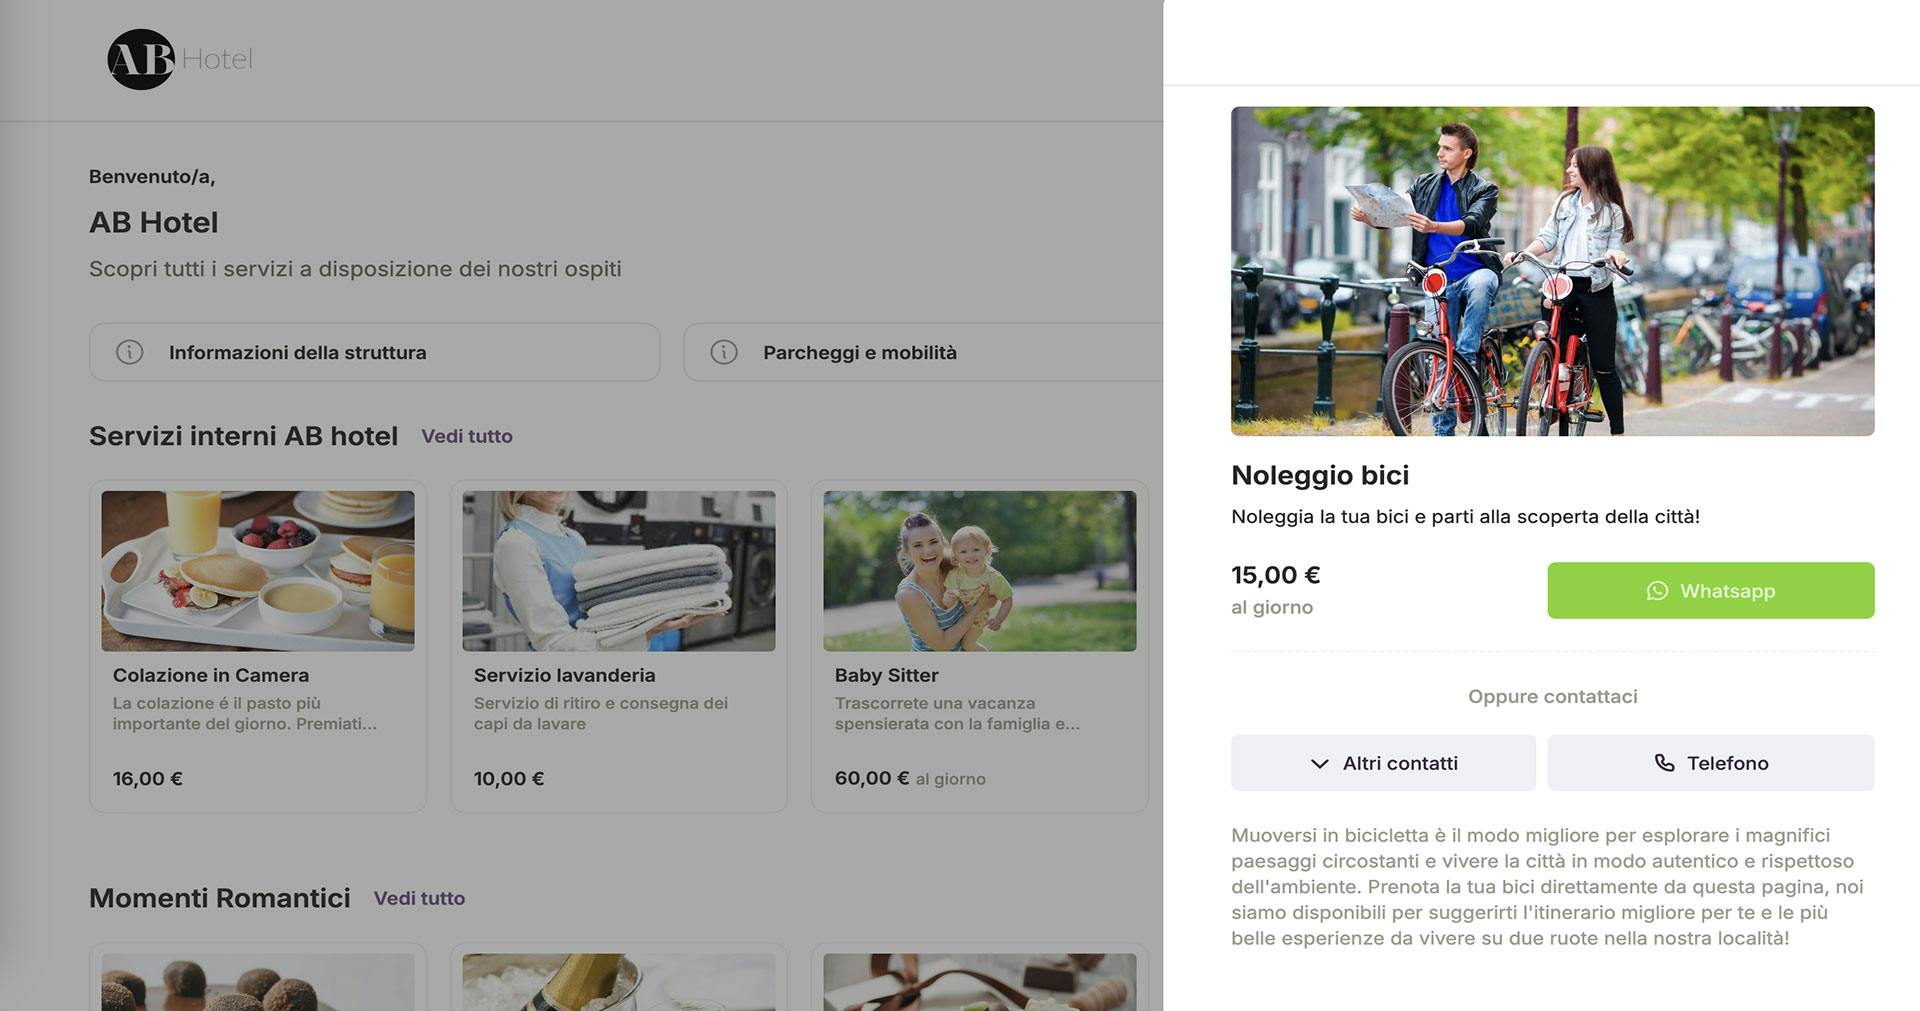Screen dimensions: 1920x1011
Task: Select the Servizio lavanderia title
Action: coord(564,675)
